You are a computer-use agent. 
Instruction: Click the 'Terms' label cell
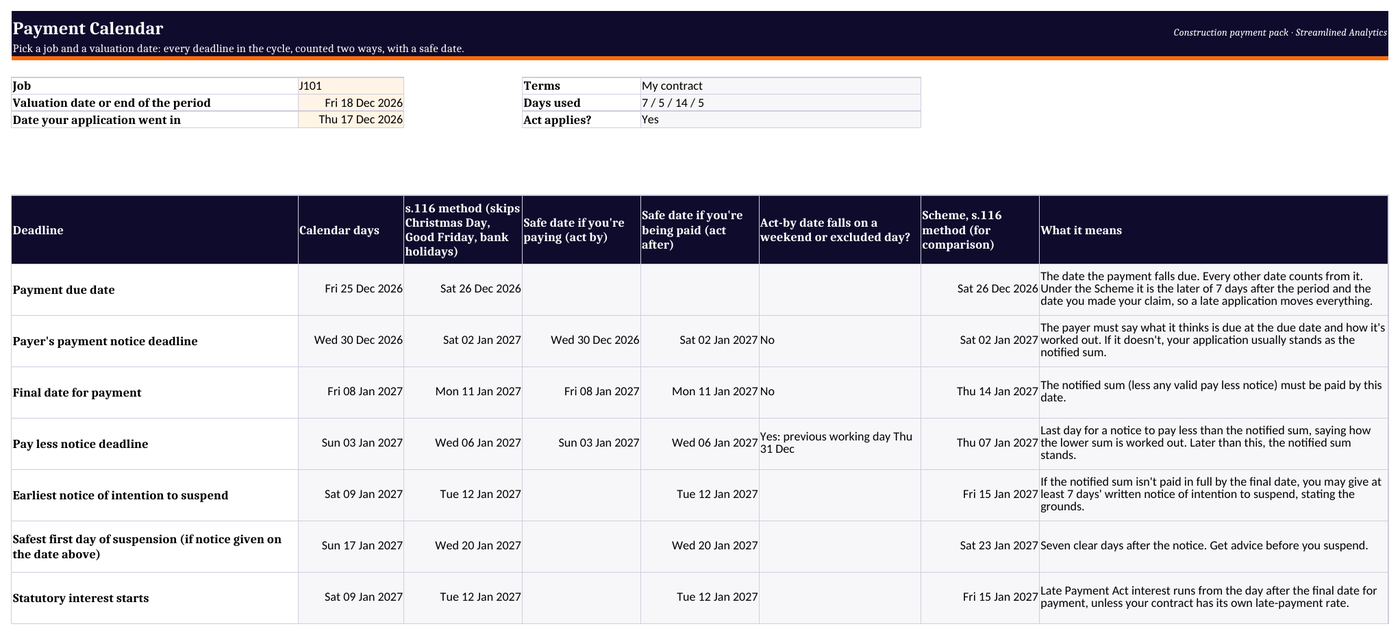(x=581, y=86)
